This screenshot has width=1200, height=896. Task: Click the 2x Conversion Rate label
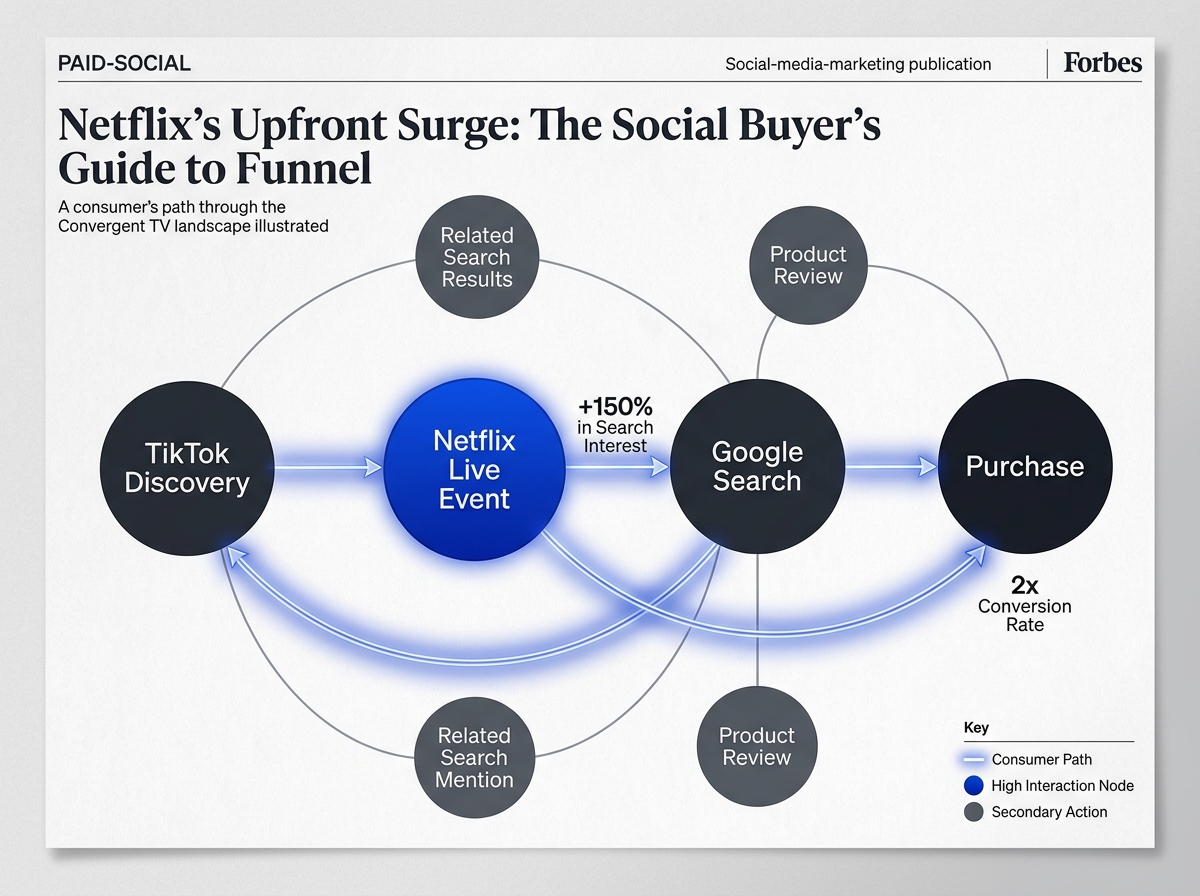pyautogui.click(x=1025, y=605)
